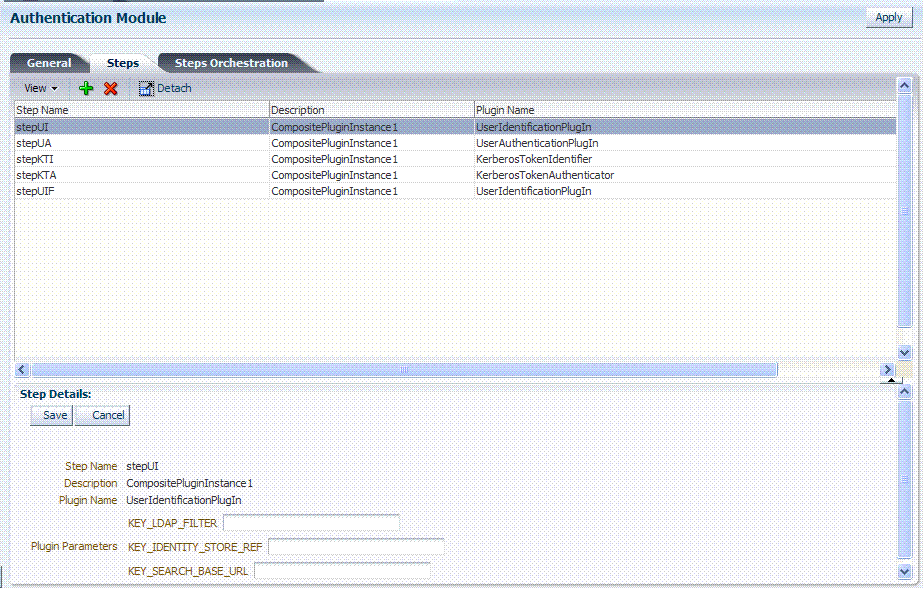Click the table horizontal scroll right arrow
The image size is (923, 589).
(x=887, y=370)
